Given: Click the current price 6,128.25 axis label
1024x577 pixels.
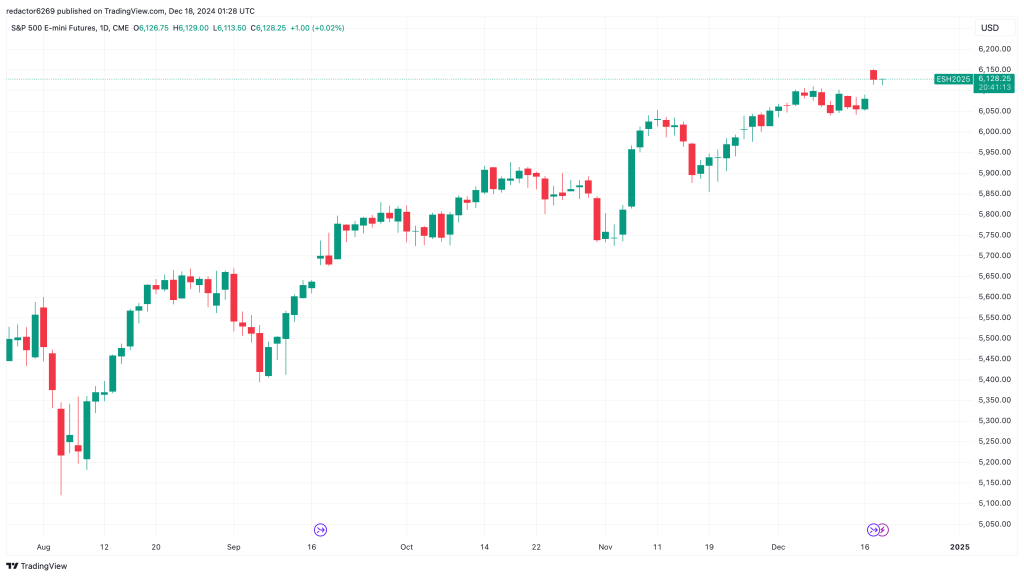Looking at the screenshot, I should [x=995, y=78].
